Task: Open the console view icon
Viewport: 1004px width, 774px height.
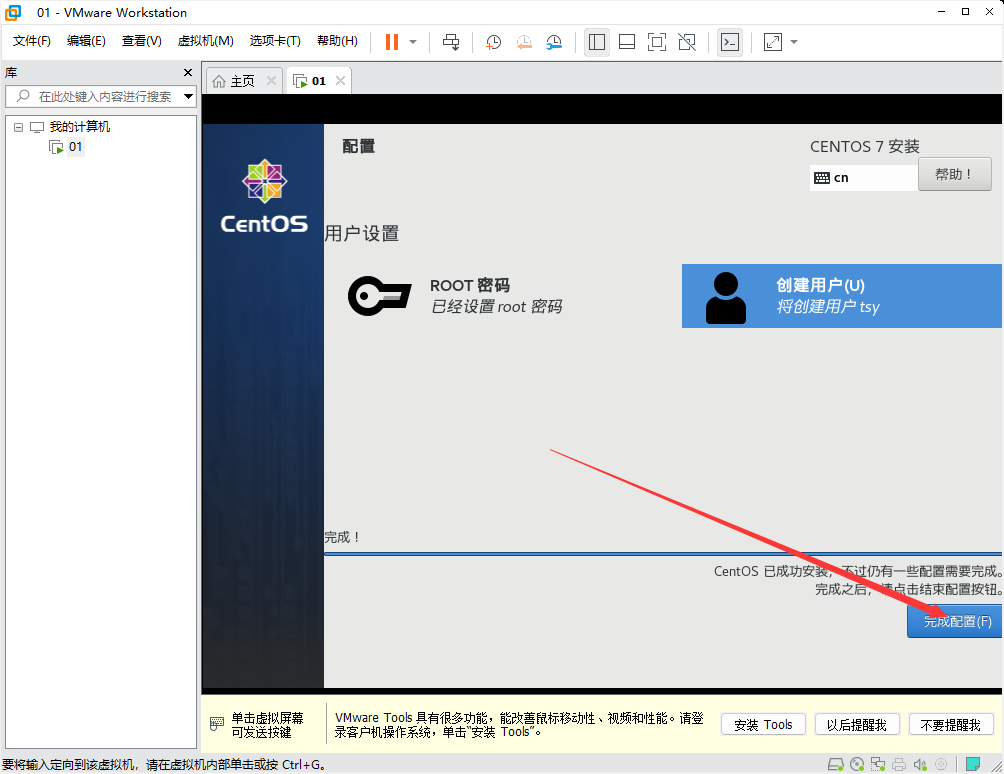Action: (730, 42)
